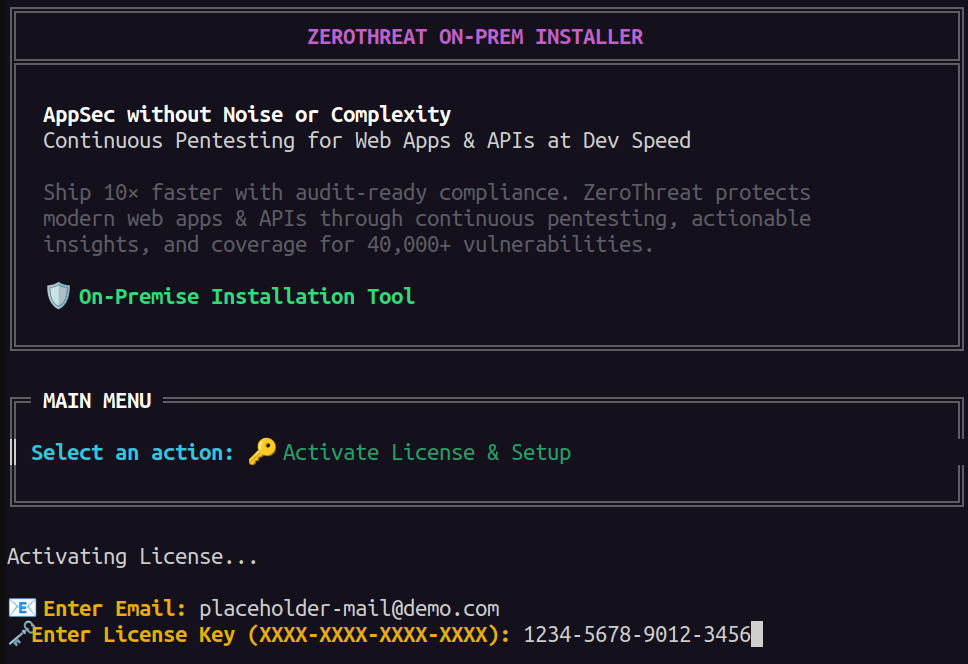This screenshot has height=664, width=968.
Task: Select the Activate License & Setup option
Action: click(x=427, y=453)
